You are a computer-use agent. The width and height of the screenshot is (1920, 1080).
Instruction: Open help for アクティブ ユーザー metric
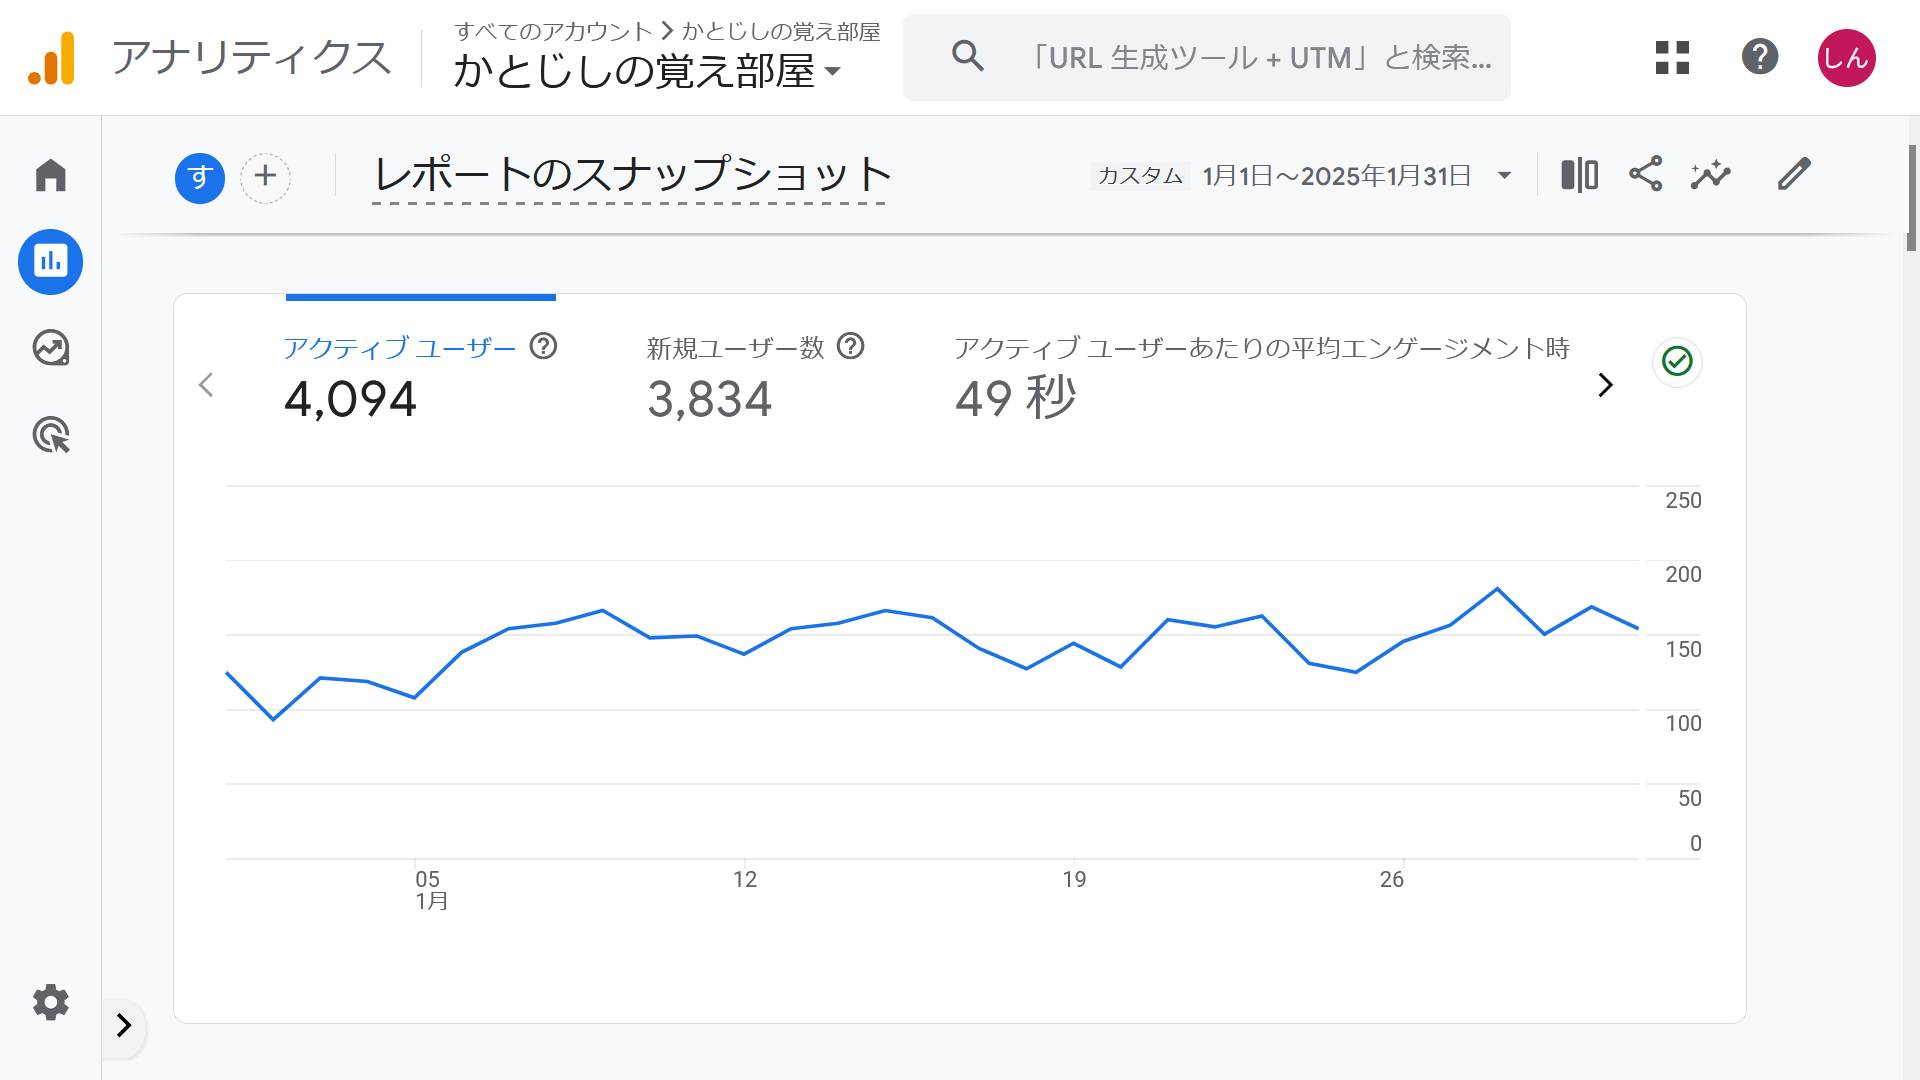[543, 346]
